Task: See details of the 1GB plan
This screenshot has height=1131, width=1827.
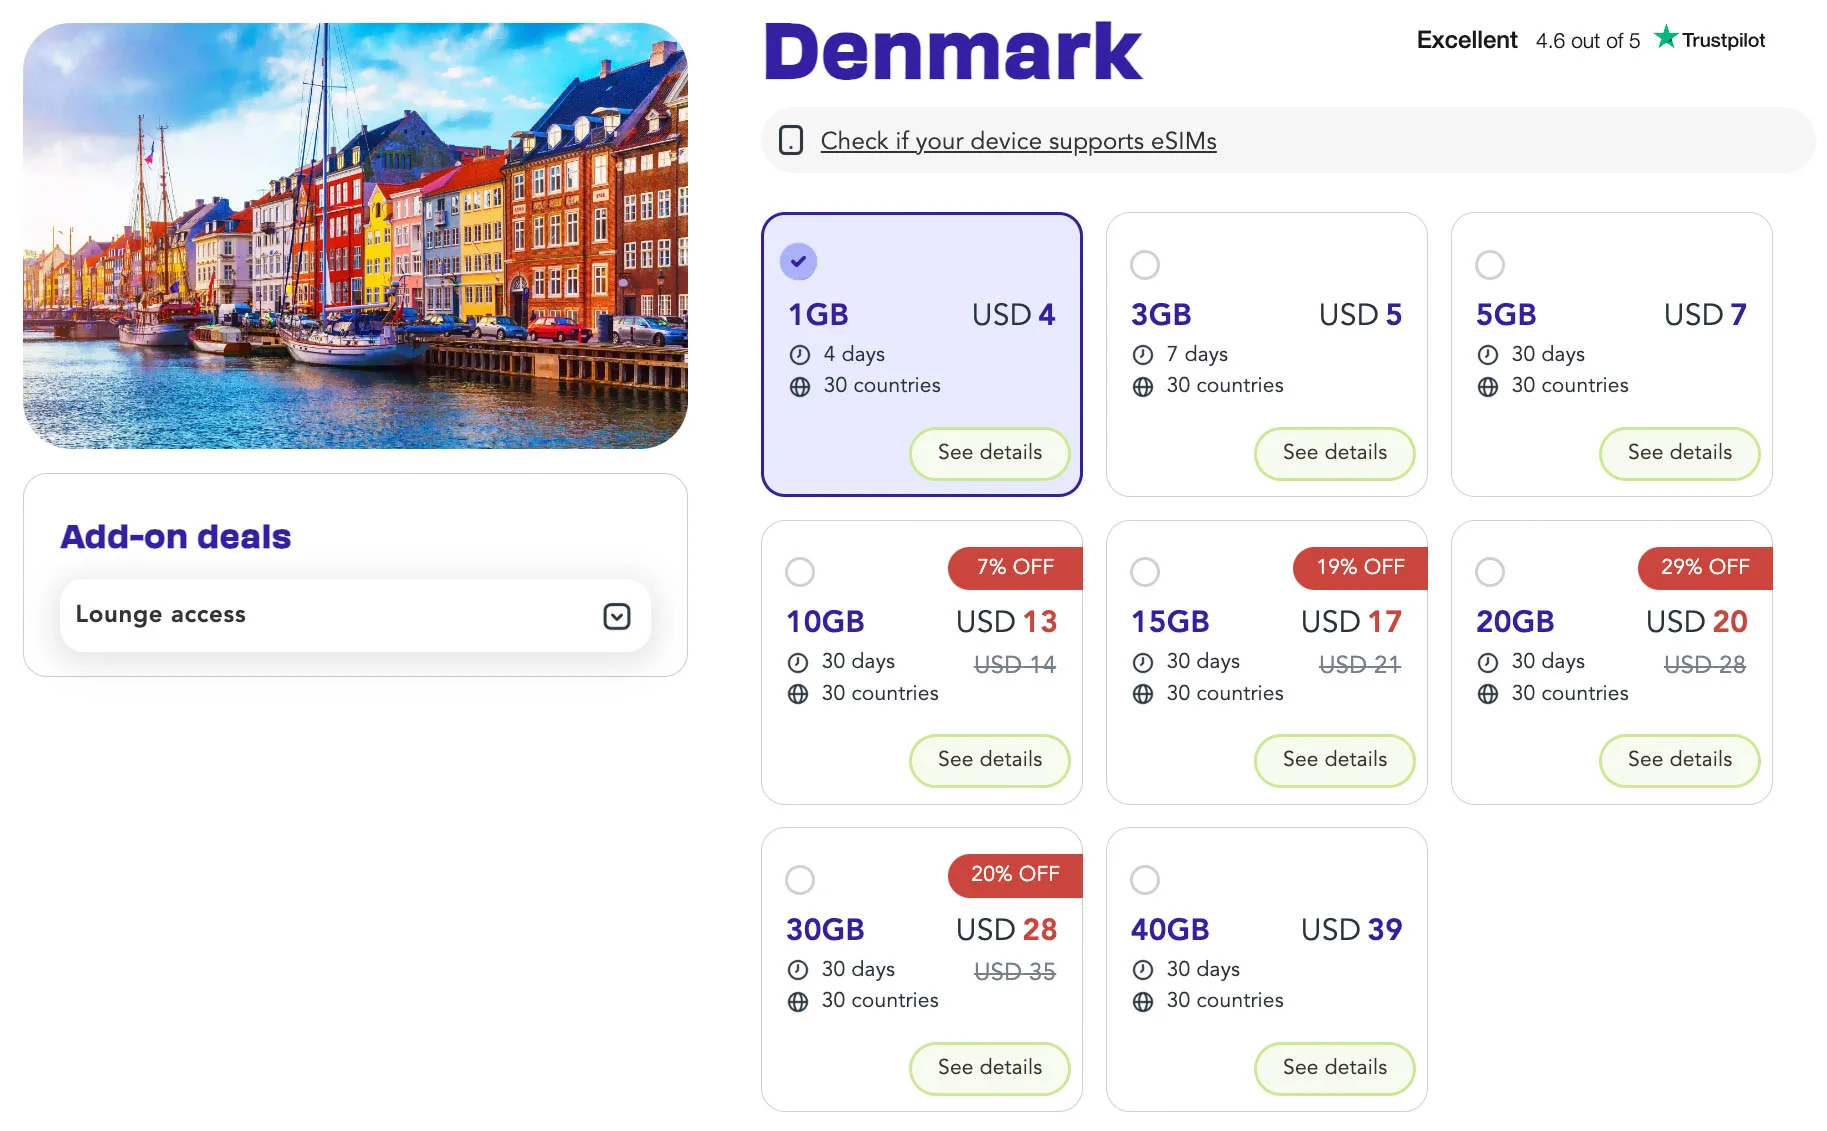Action: [989, 453]
